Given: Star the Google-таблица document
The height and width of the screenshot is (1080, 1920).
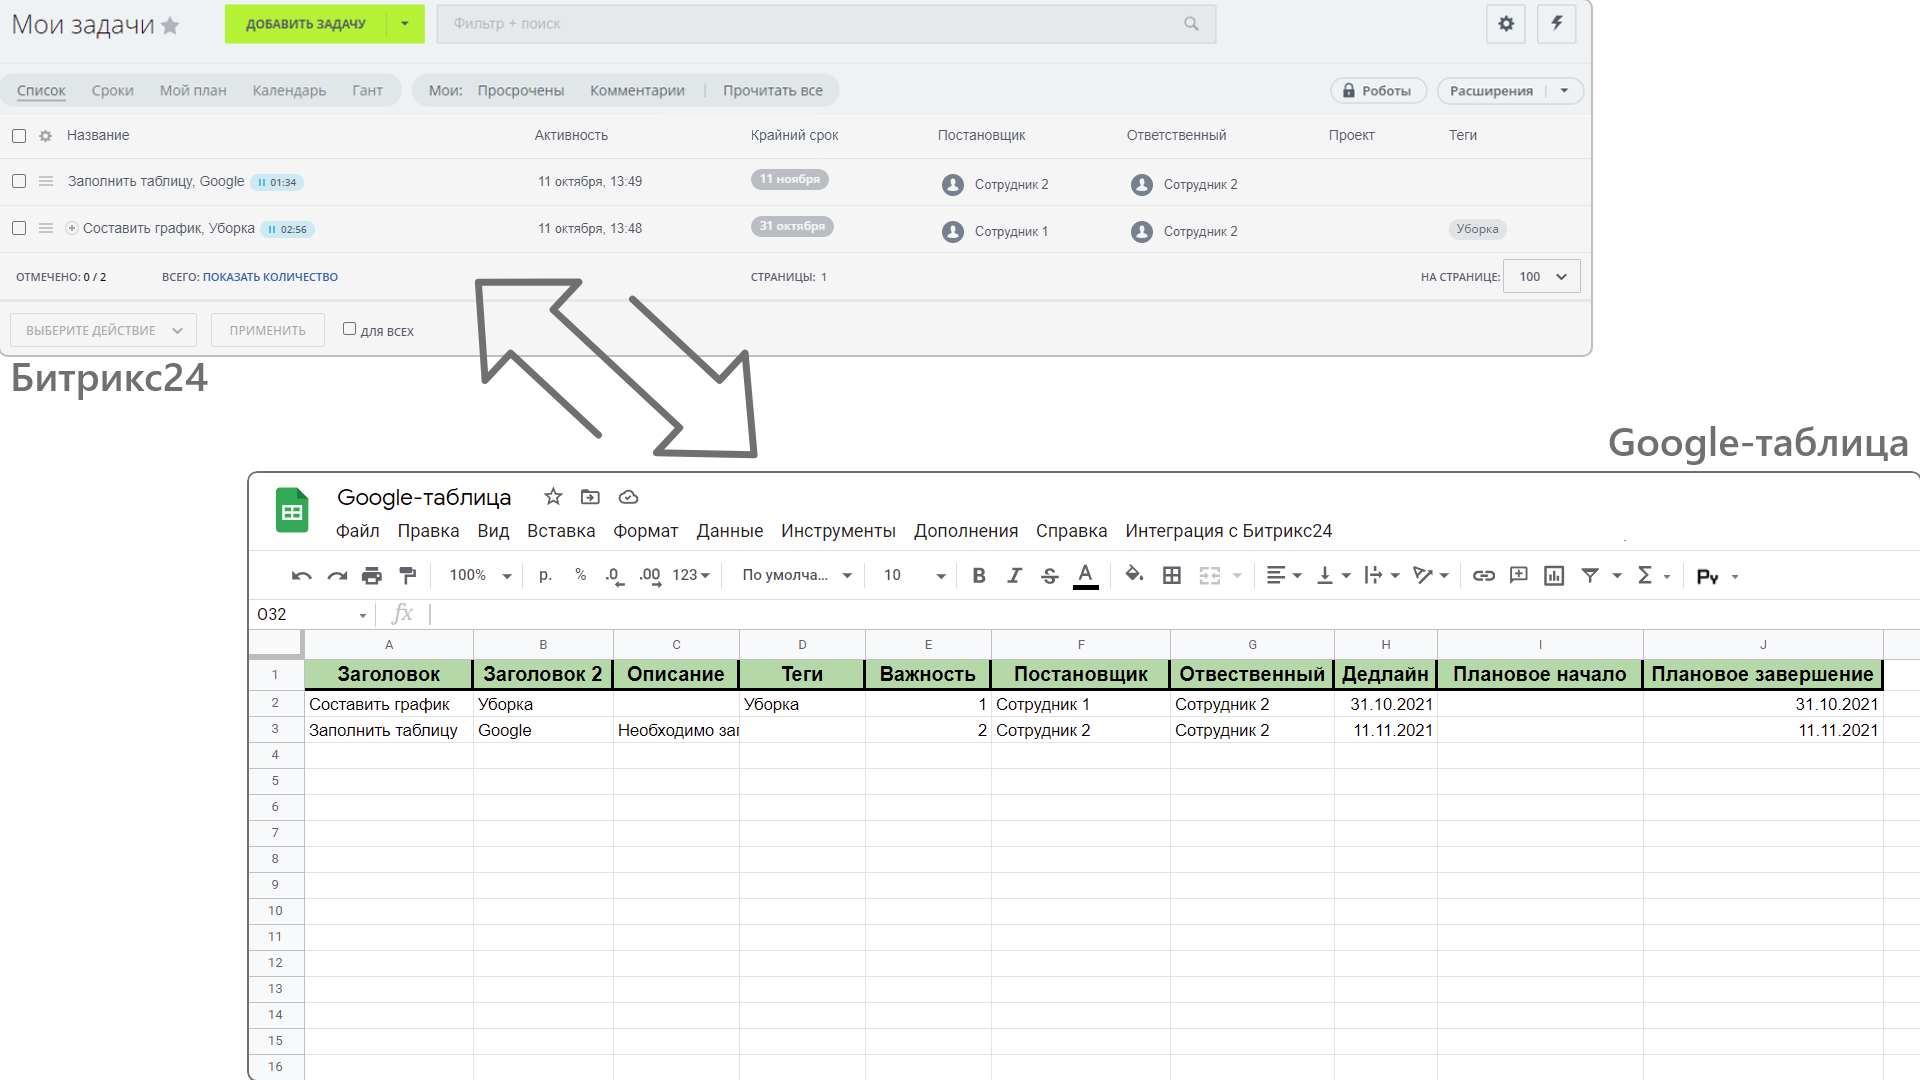Looking at the screenshot, I should pos(553,497).
